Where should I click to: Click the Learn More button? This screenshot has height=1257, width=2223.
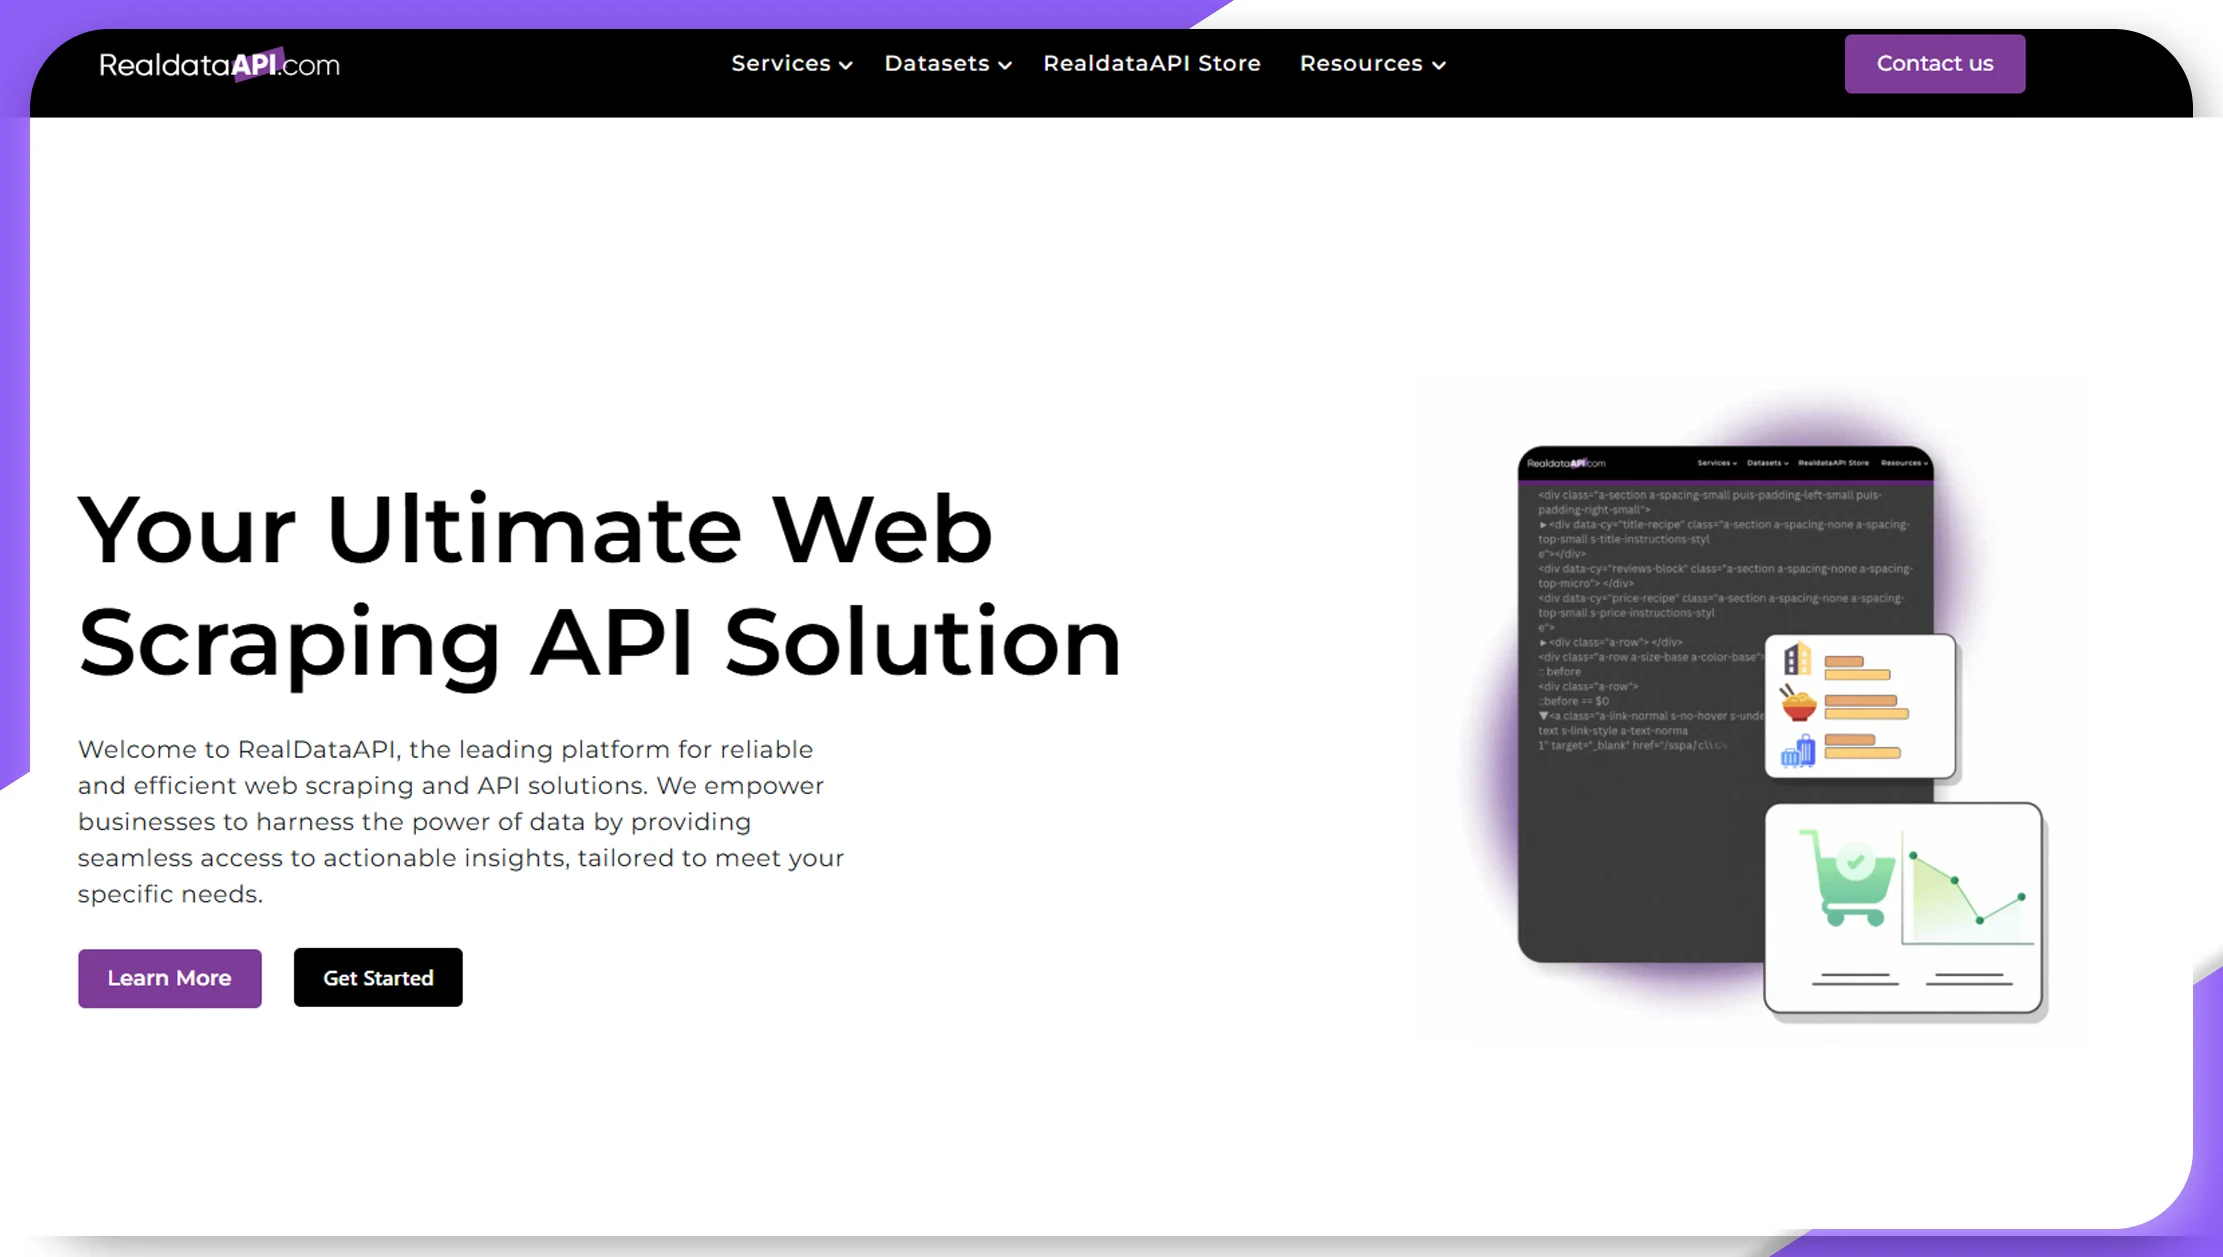pyautogui.click(x=170, y=978)
